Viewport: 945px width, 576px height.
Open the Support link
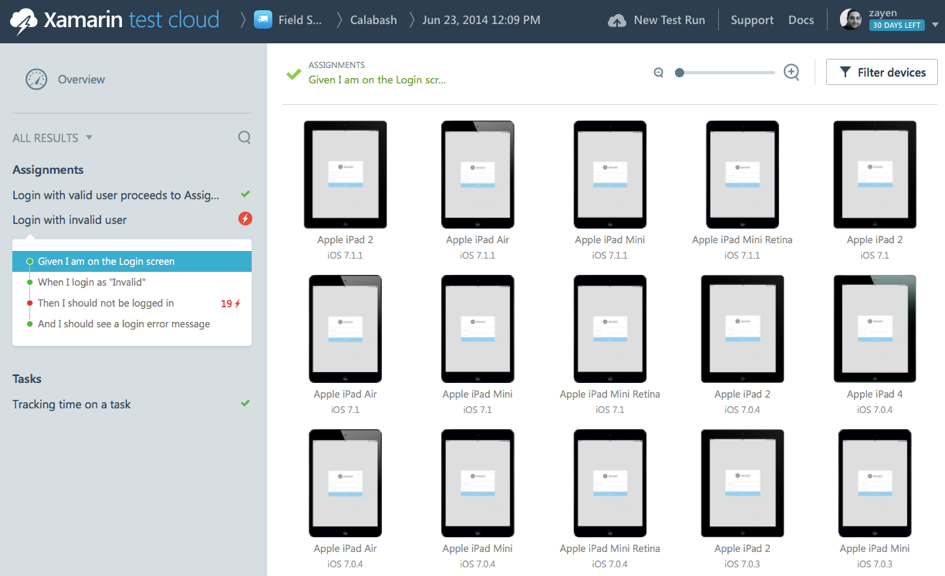752,20
